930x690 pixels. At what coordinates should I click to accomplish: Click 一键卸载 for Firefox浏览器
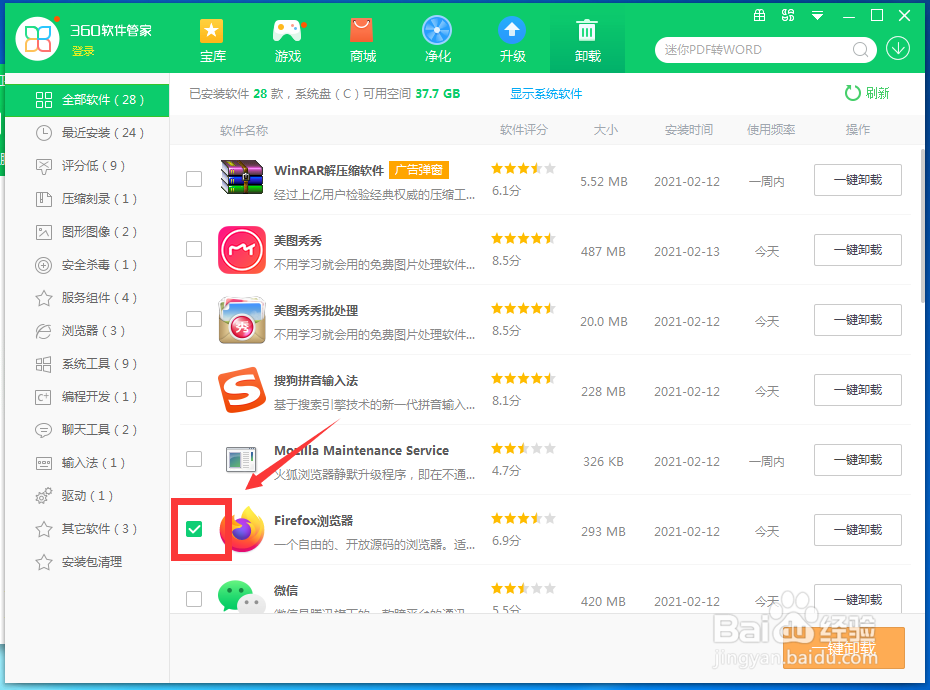[858, 530]
